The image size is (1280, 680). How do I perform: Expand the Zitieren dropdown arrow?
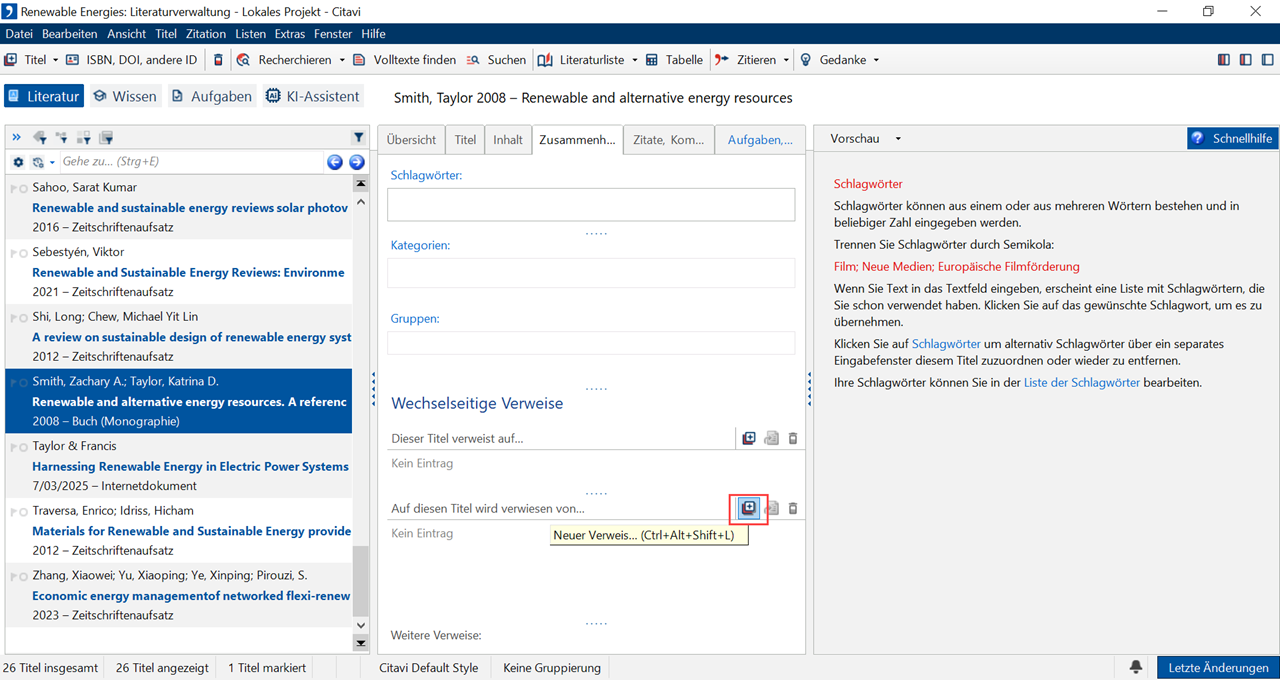[786, 60]
